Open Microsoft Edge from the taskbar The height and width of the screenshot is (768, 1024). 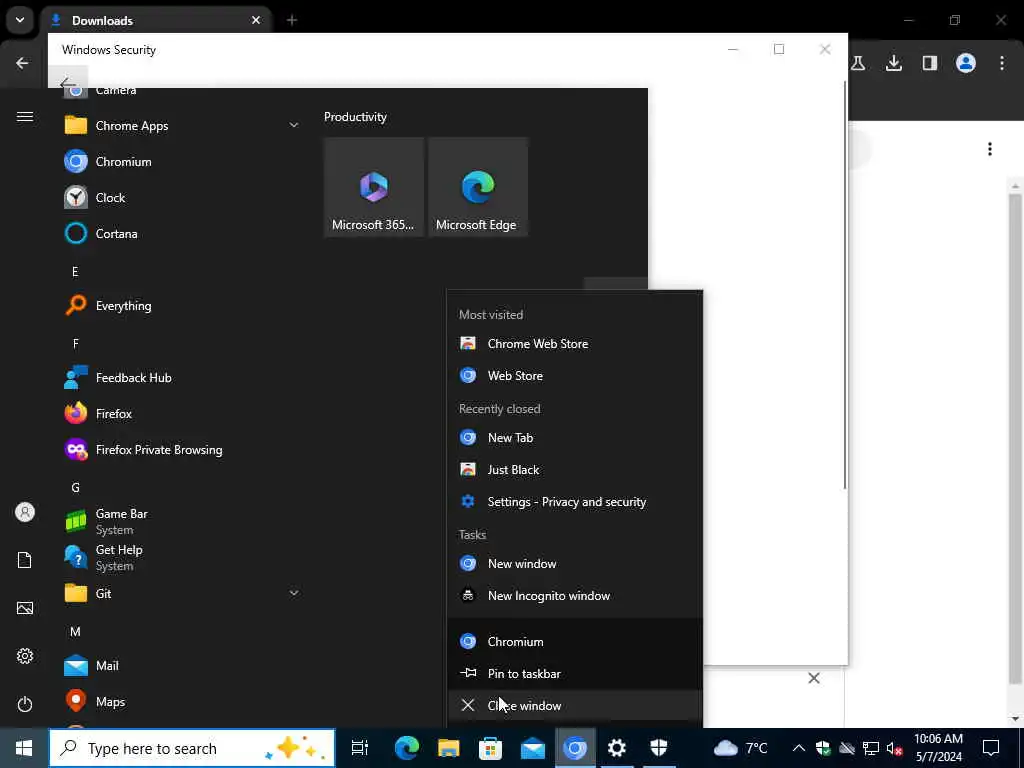[x=406, y=748]
